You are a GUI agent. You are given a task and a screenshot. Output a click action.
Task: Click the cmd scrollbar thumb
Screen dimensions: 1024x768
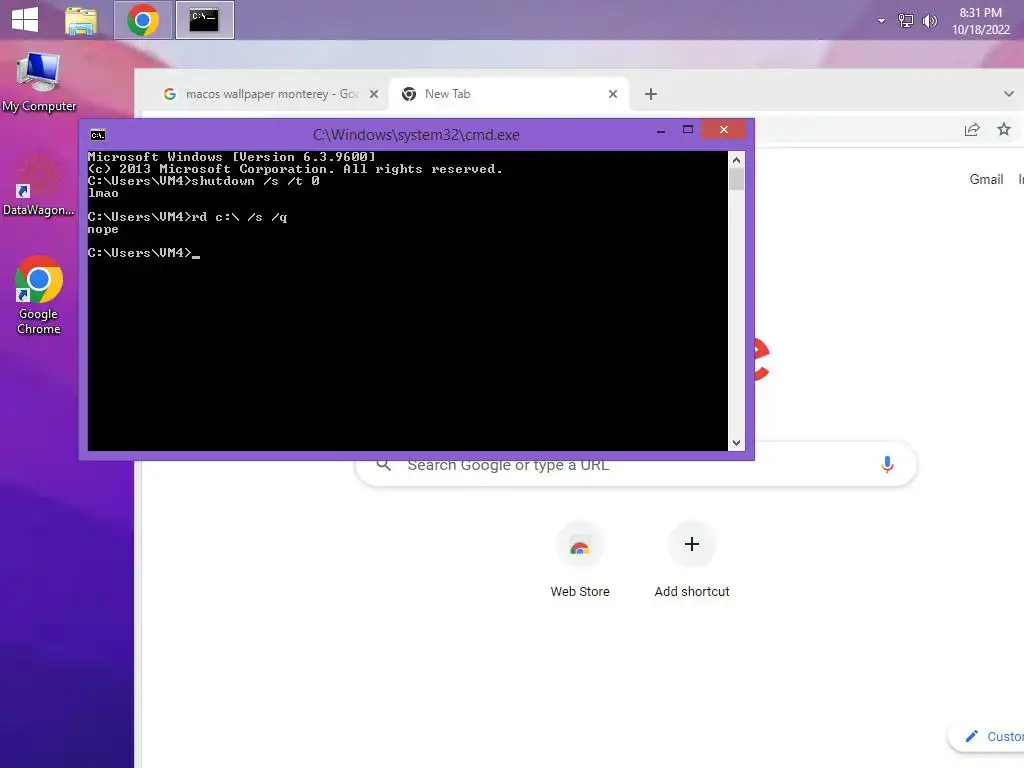coord(736,180)
